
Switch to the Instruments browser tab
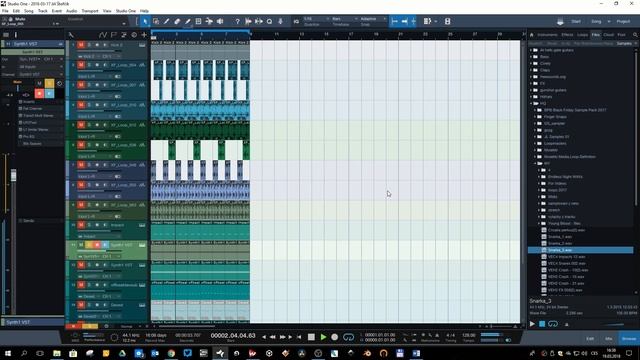(547, 35)
